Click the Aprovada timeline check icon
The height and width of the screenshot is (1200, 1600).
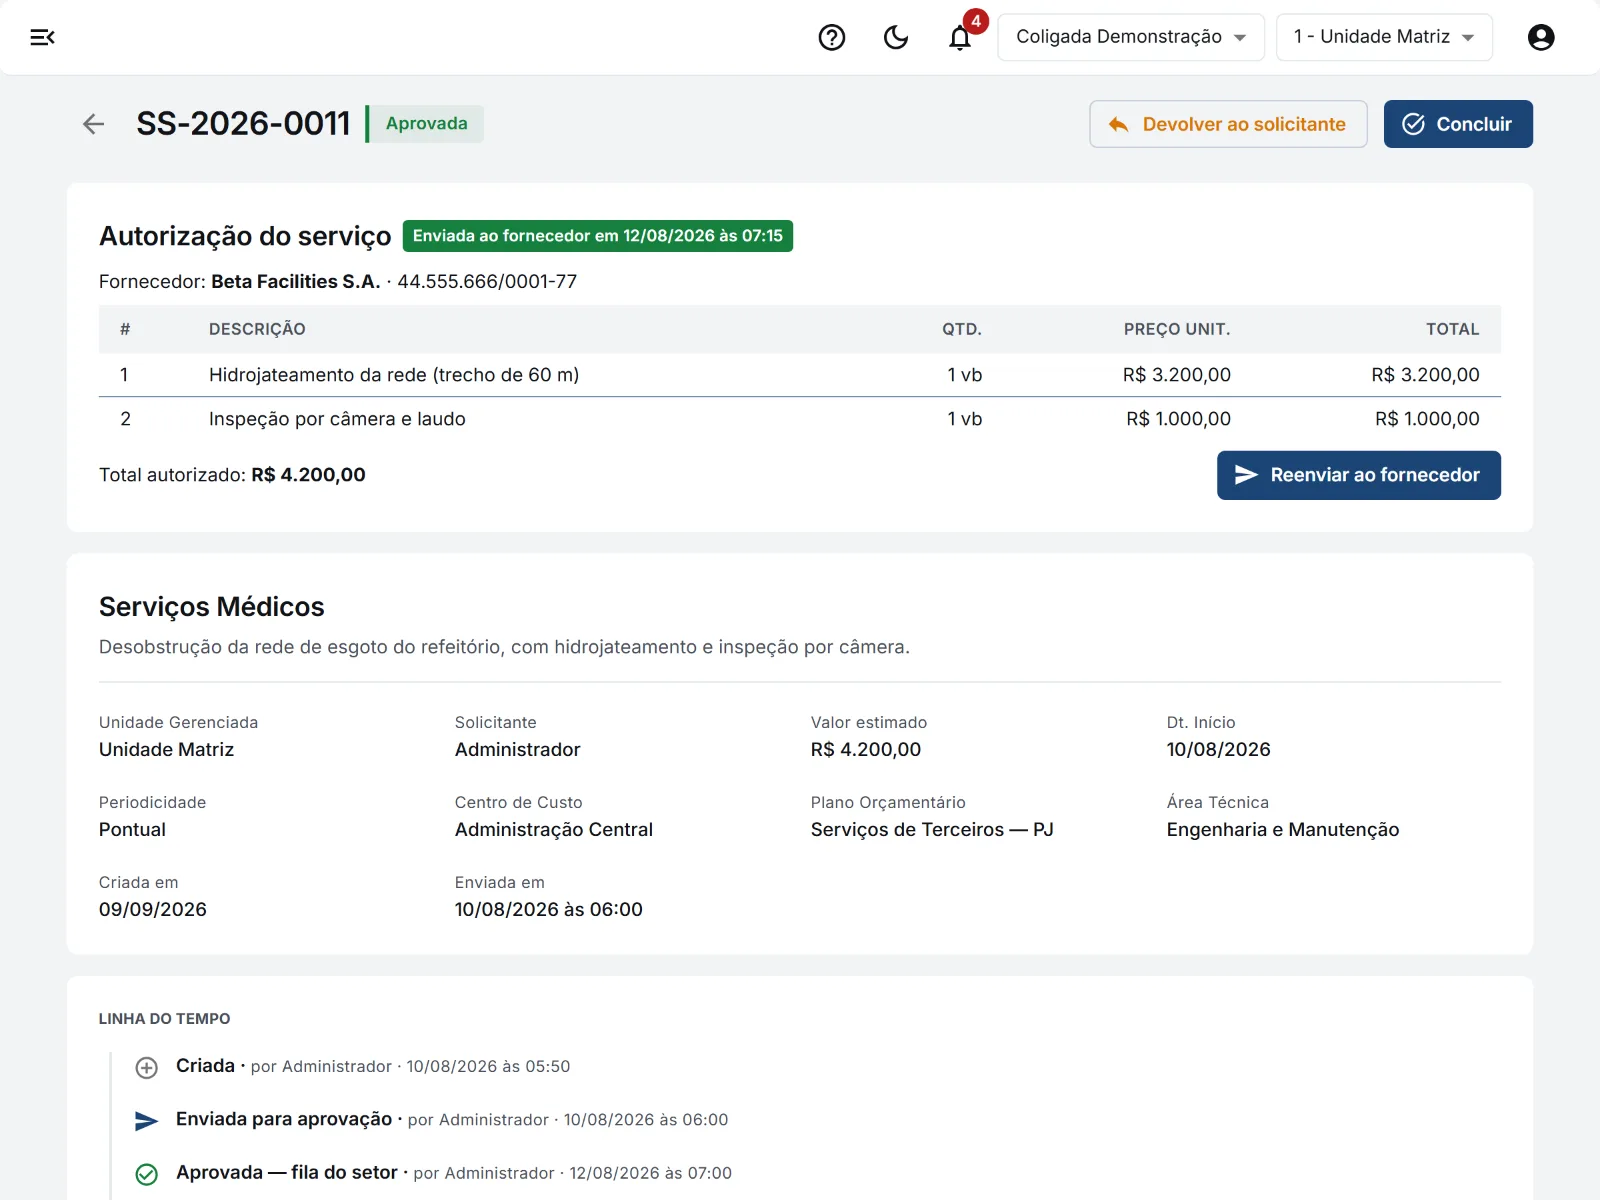147,1174
